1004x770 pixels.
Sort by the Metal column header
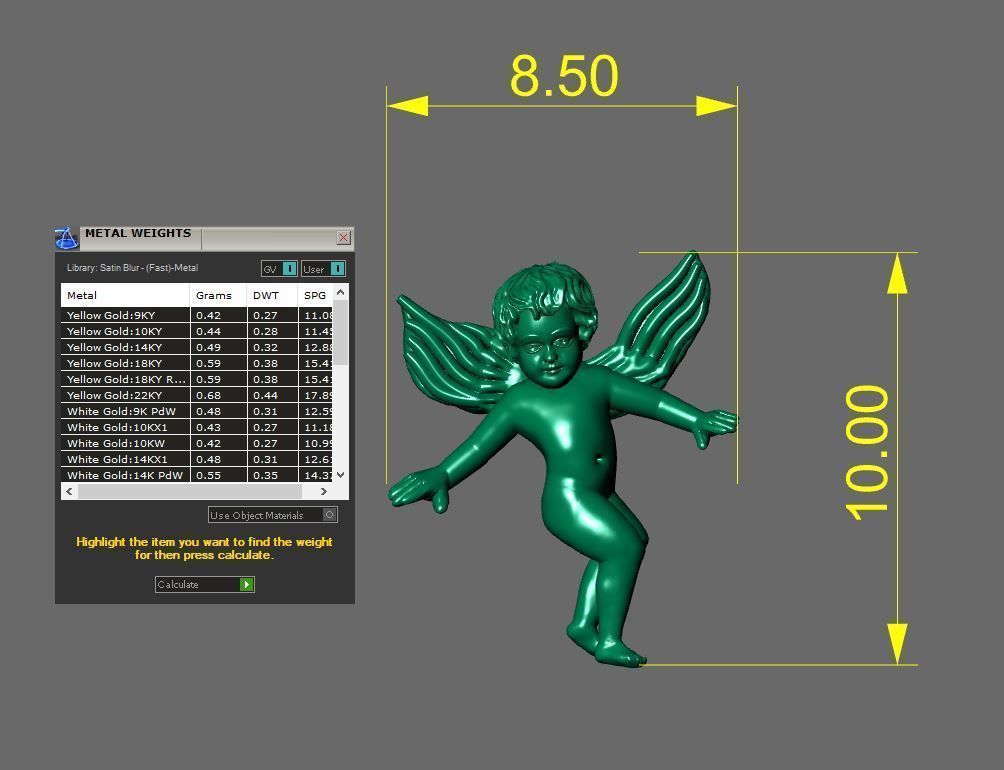pos(126,295)
